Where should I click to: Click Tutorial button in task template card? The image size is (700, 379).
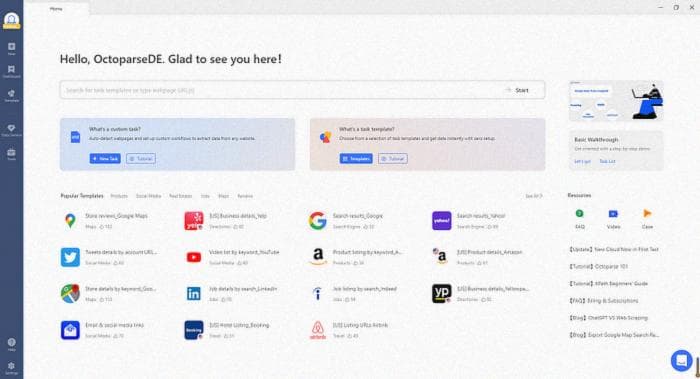coord(393,158)
